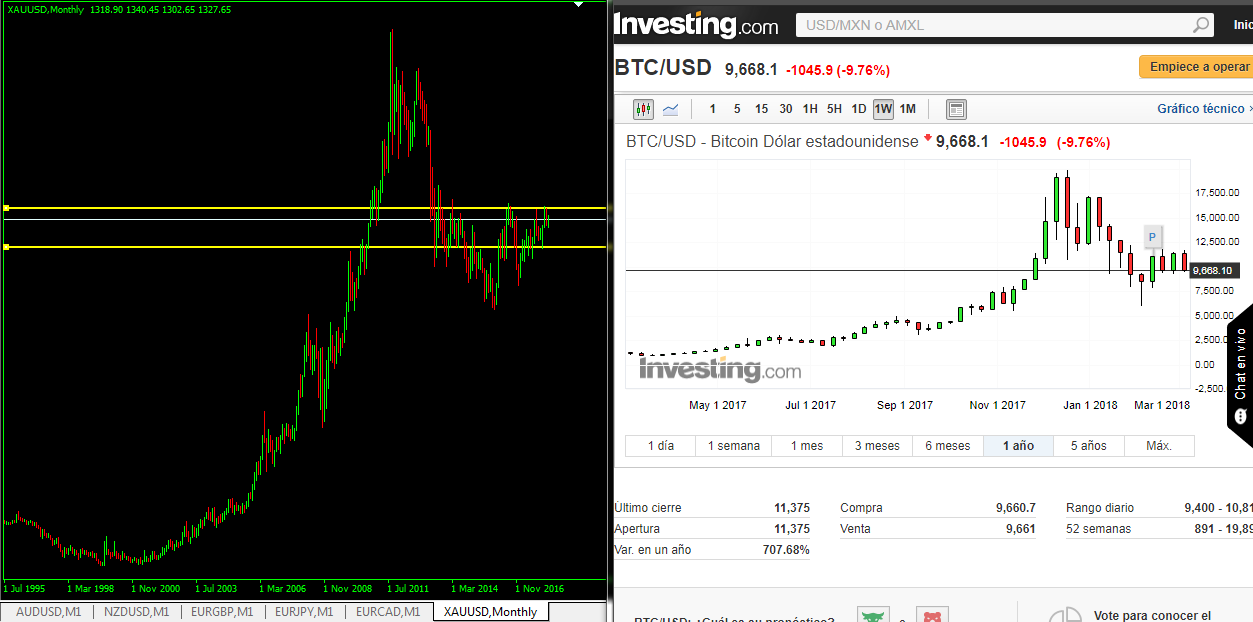Select the 5H interval

tap(834, 109)
